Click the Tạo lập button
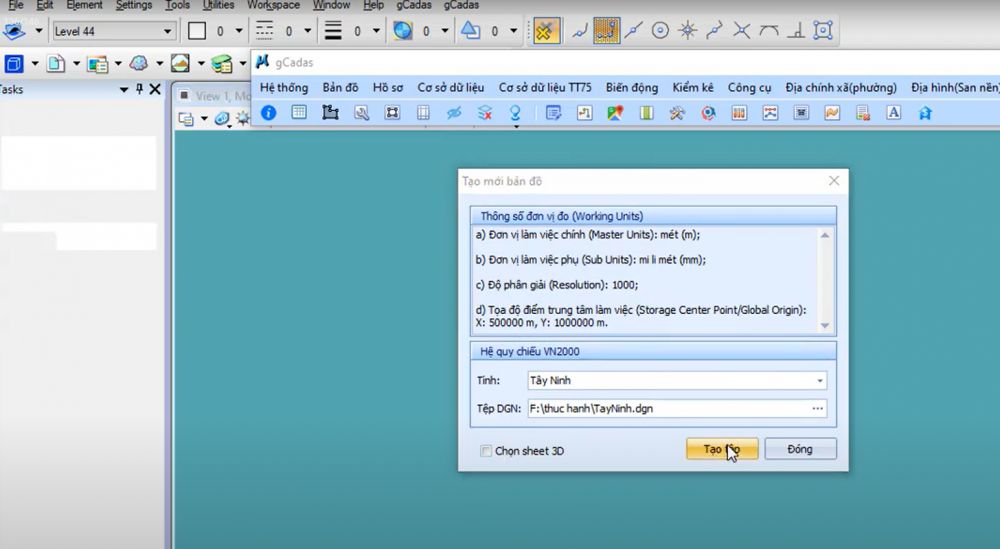 pos(722,450)
